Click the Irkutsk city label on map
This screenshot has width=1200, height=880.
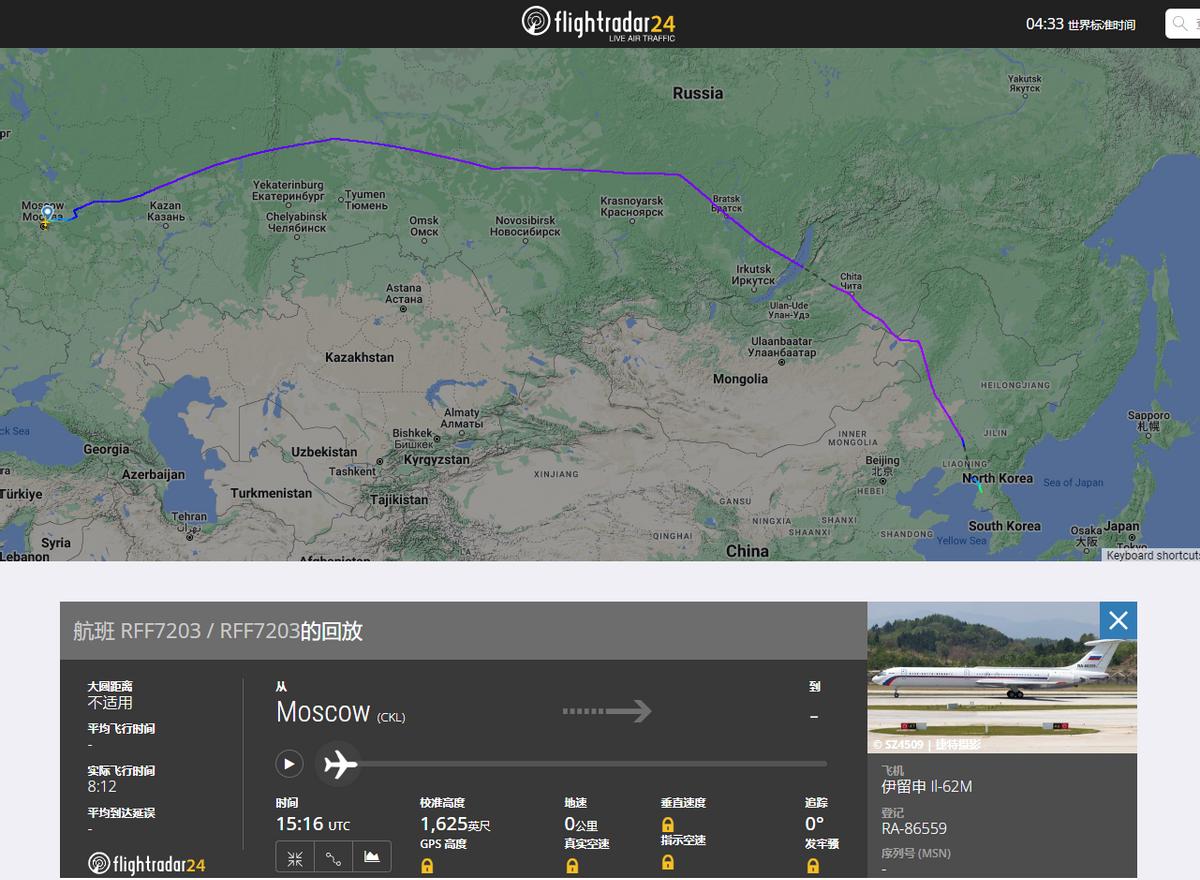coord(753,275)
